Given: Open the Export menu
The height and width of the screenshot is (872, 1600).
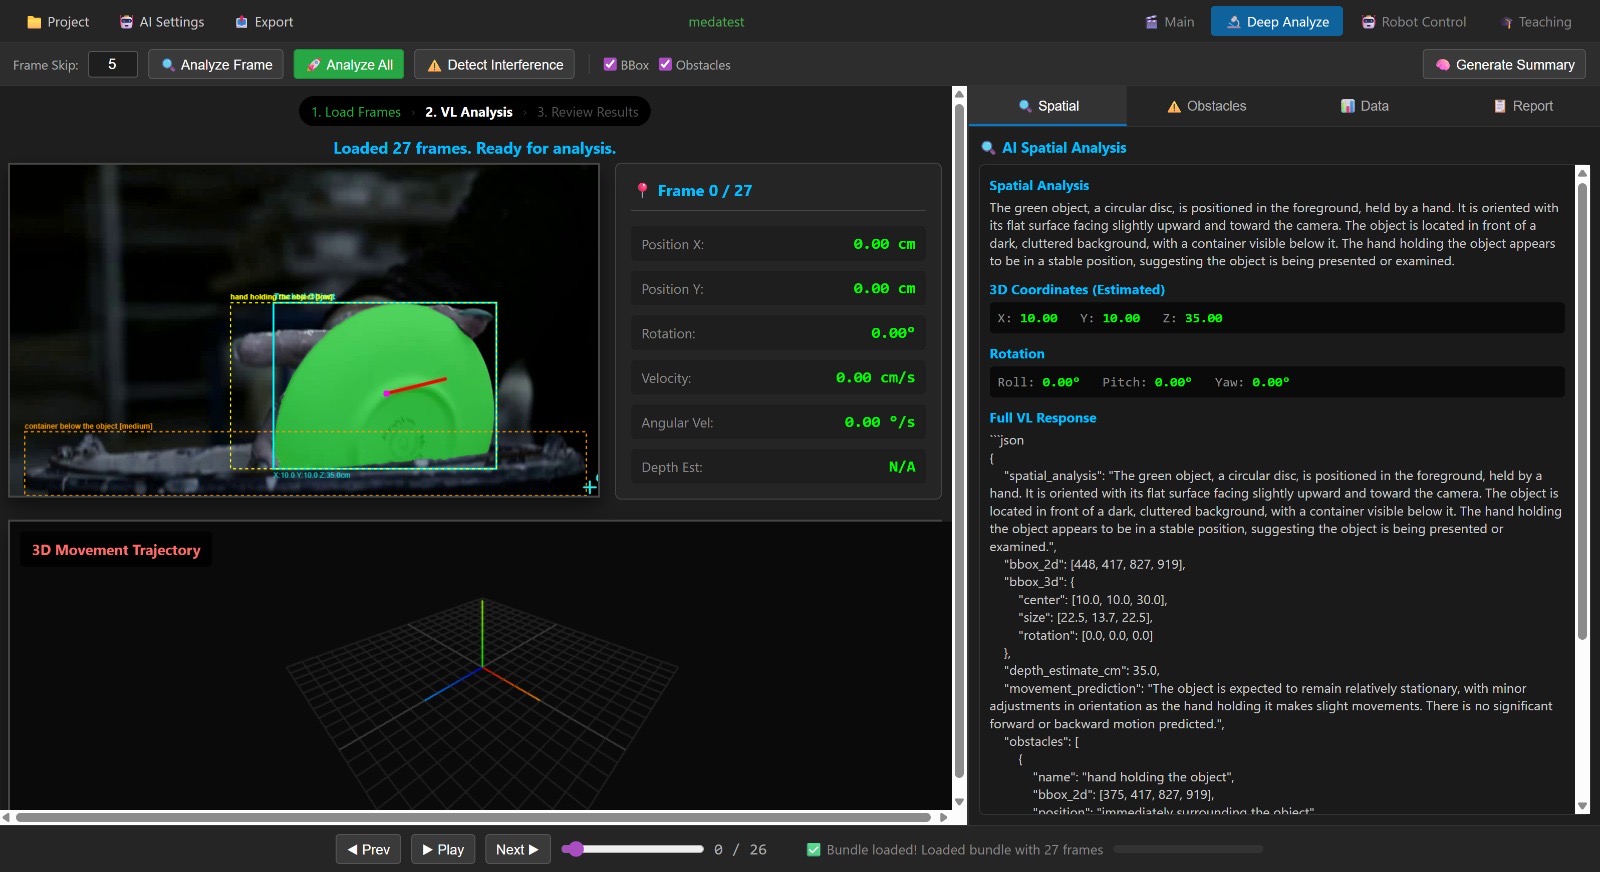Looking at the screenshot, I should tap(264, 22).
